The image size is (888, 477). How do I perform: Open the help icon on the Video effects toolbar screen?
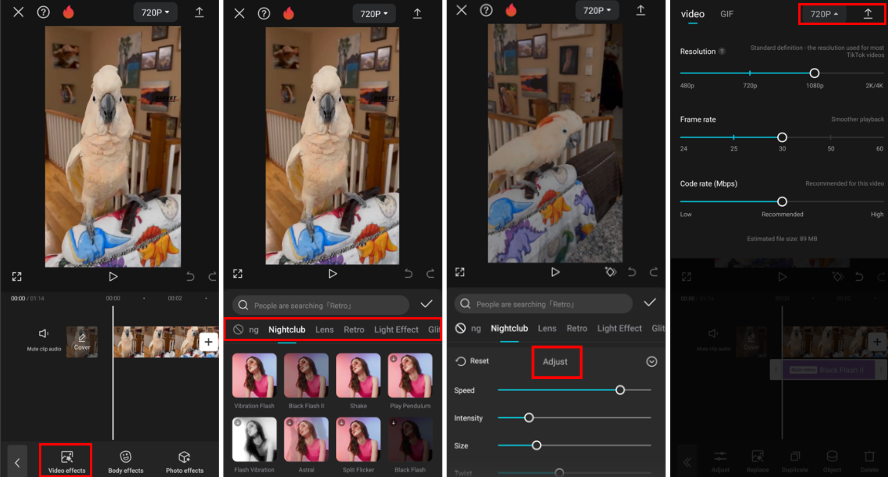coord(43,12)
